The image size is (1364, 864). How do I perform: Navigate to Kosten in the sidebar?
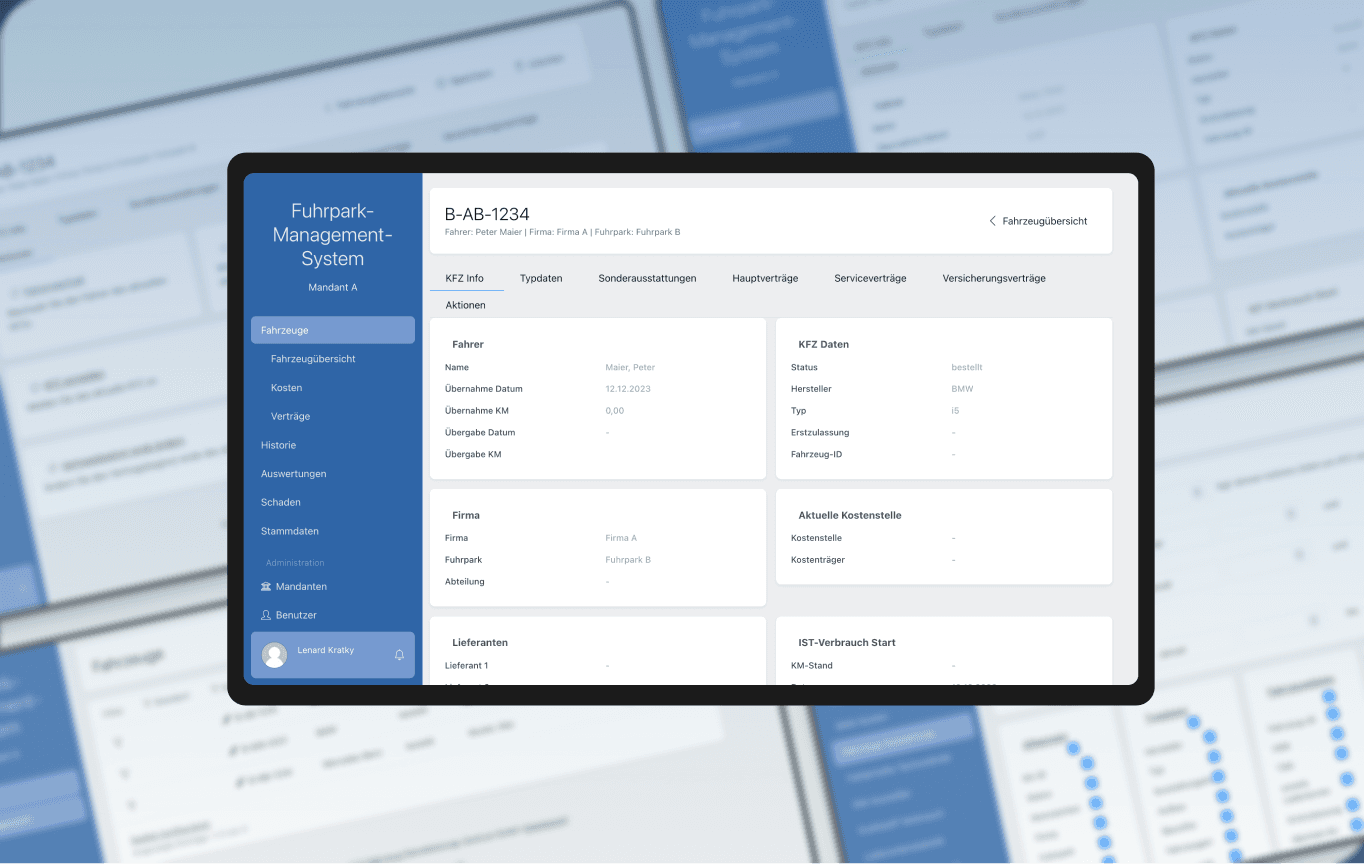(x=287, y=387)
